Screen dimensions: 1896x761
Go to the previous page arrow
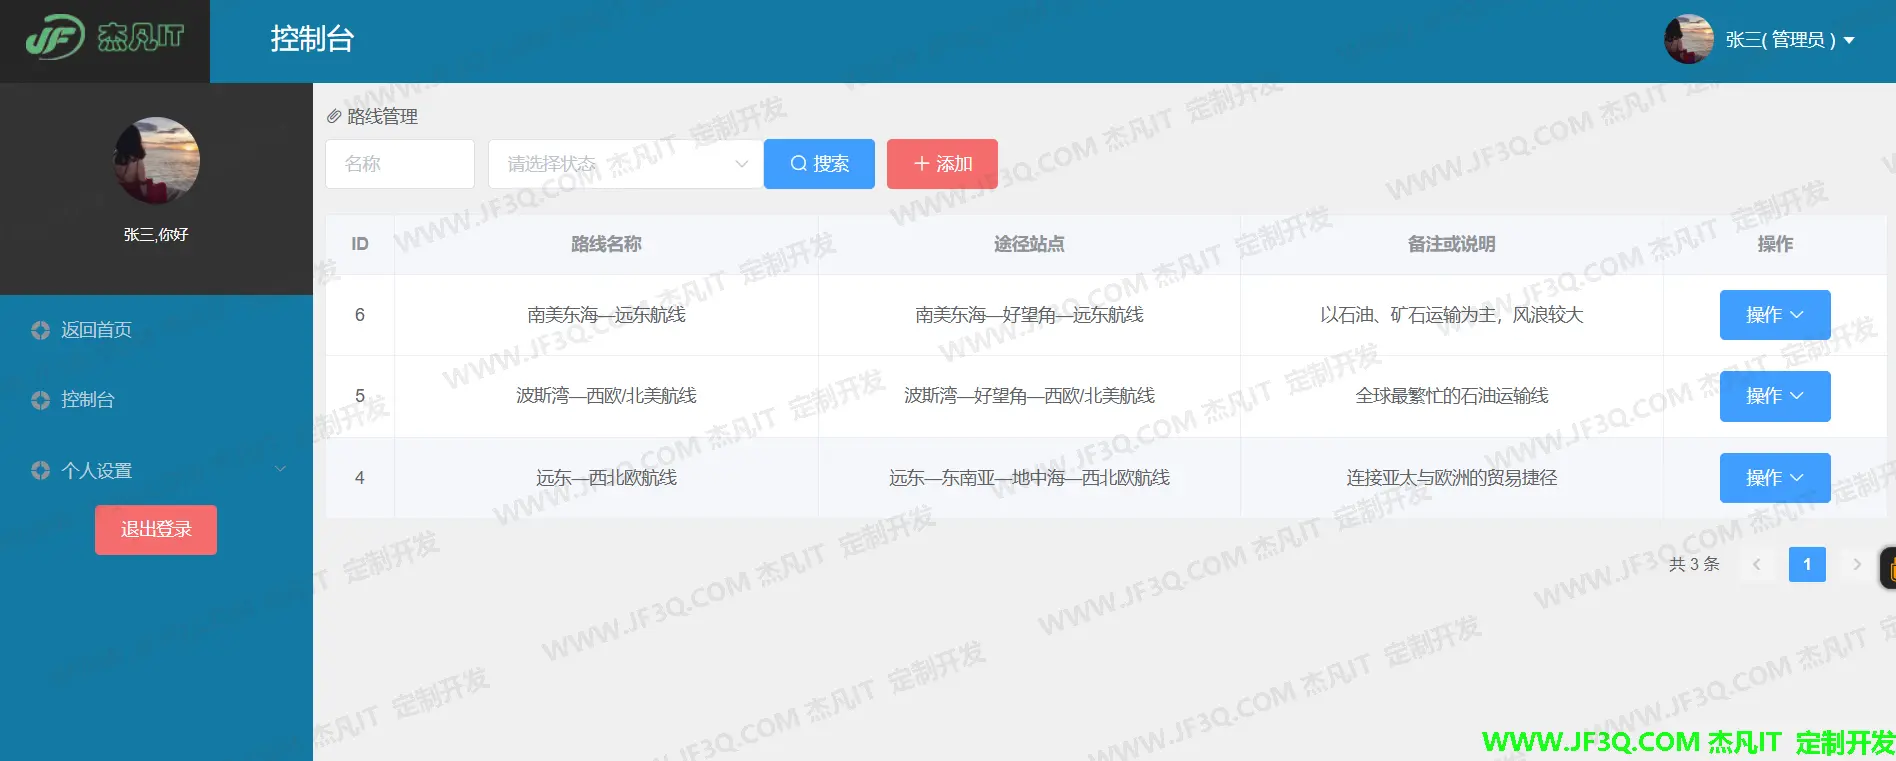pos(1757,564)
